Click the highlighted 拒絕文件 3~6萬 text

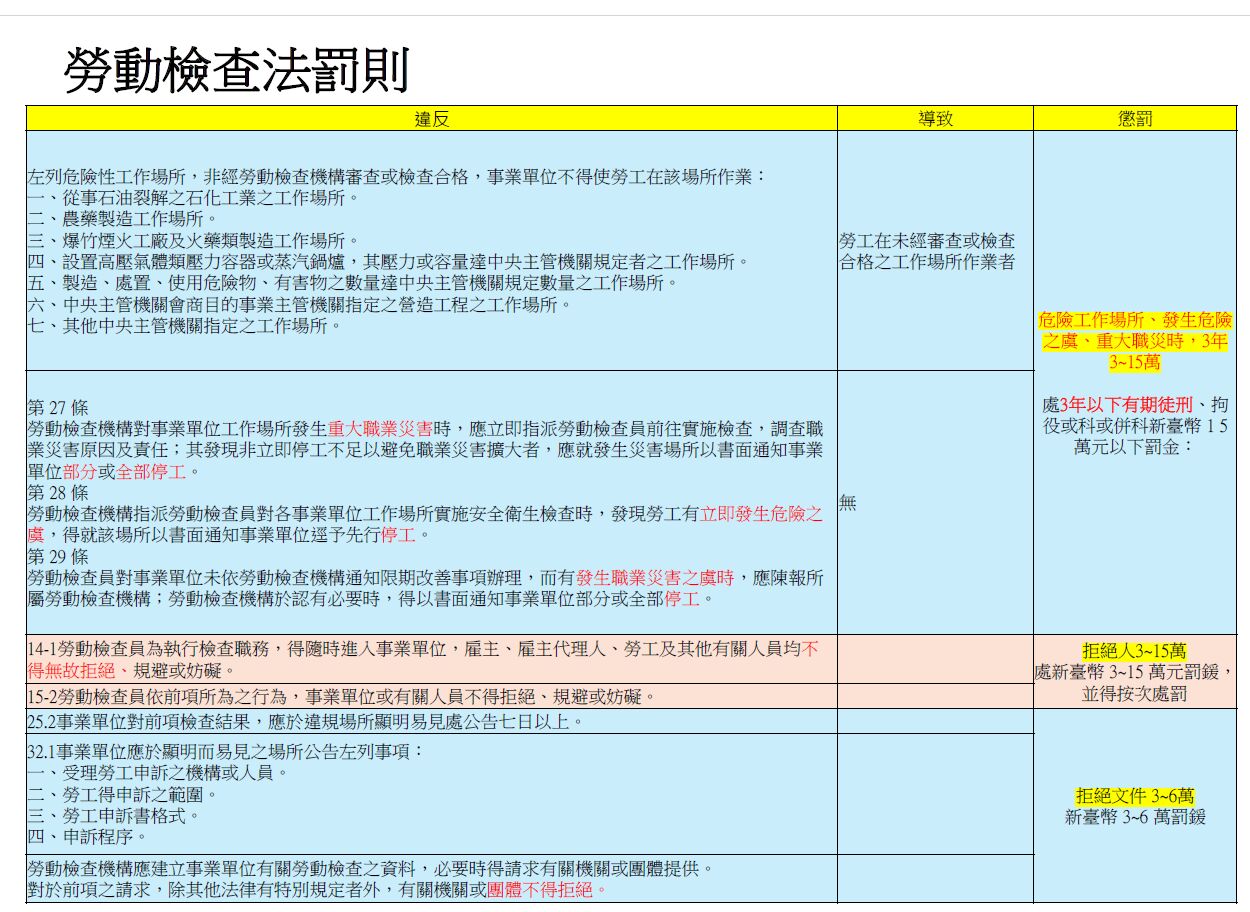(1134, 796)
